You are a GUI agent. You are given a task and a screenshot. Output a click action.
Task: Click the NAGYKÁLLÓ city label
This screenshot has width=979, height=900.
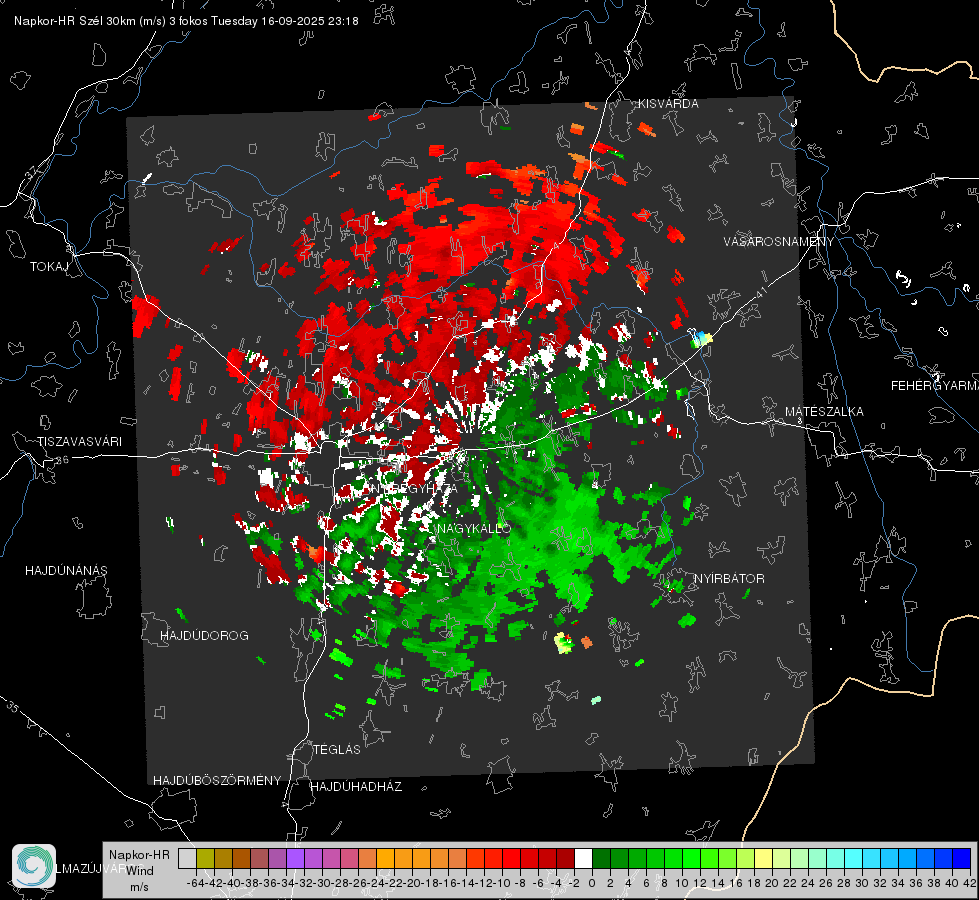tap(474, 528)
